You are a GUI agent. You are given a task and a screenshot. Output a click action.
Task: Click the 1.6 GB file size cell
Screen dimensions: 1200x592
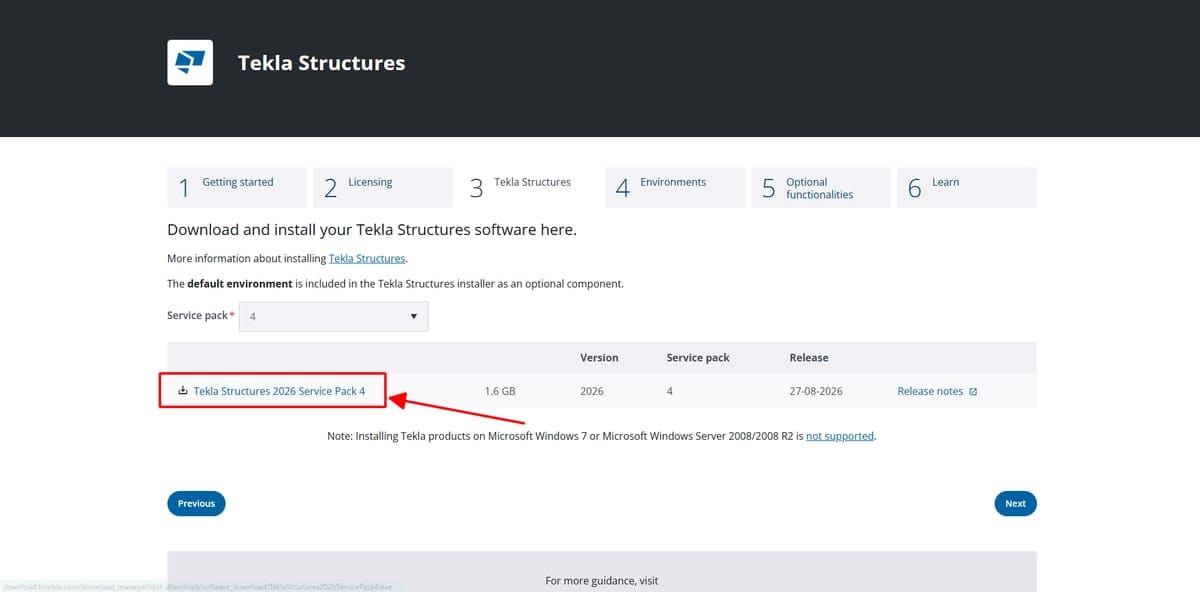click(x=500, y=391)
